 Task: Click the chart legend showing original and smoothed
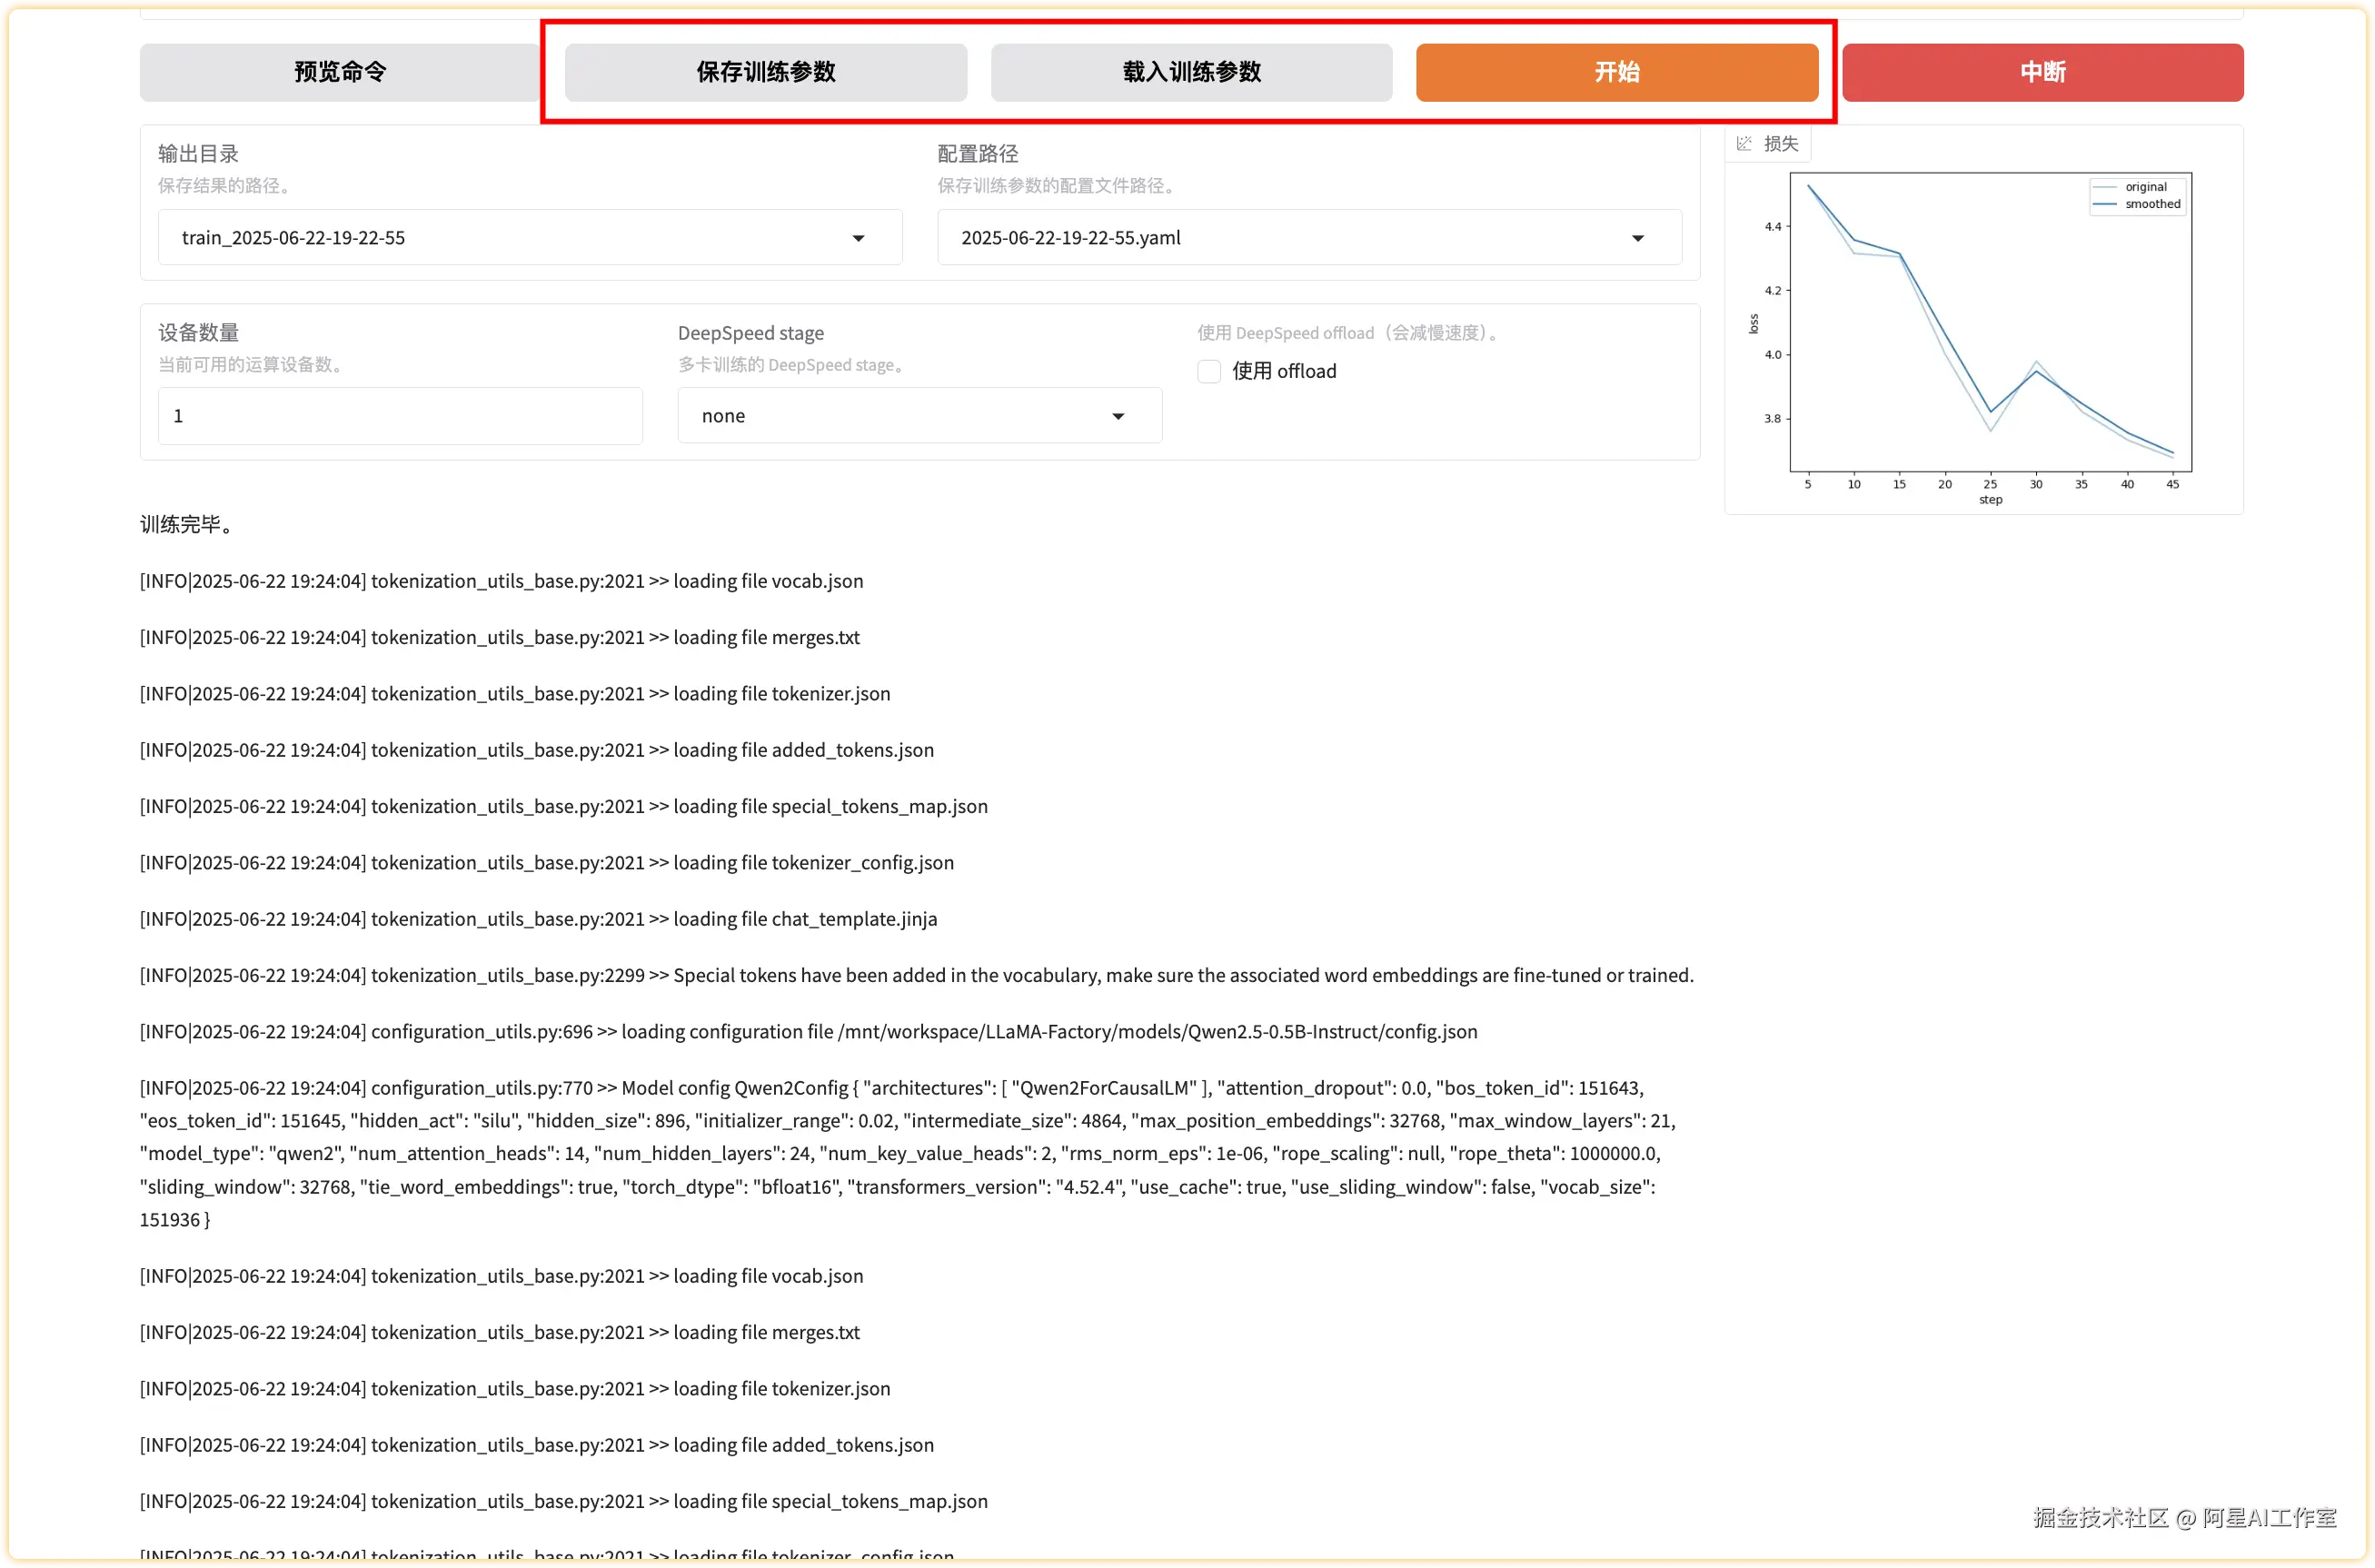click(x=2138, y=195)
